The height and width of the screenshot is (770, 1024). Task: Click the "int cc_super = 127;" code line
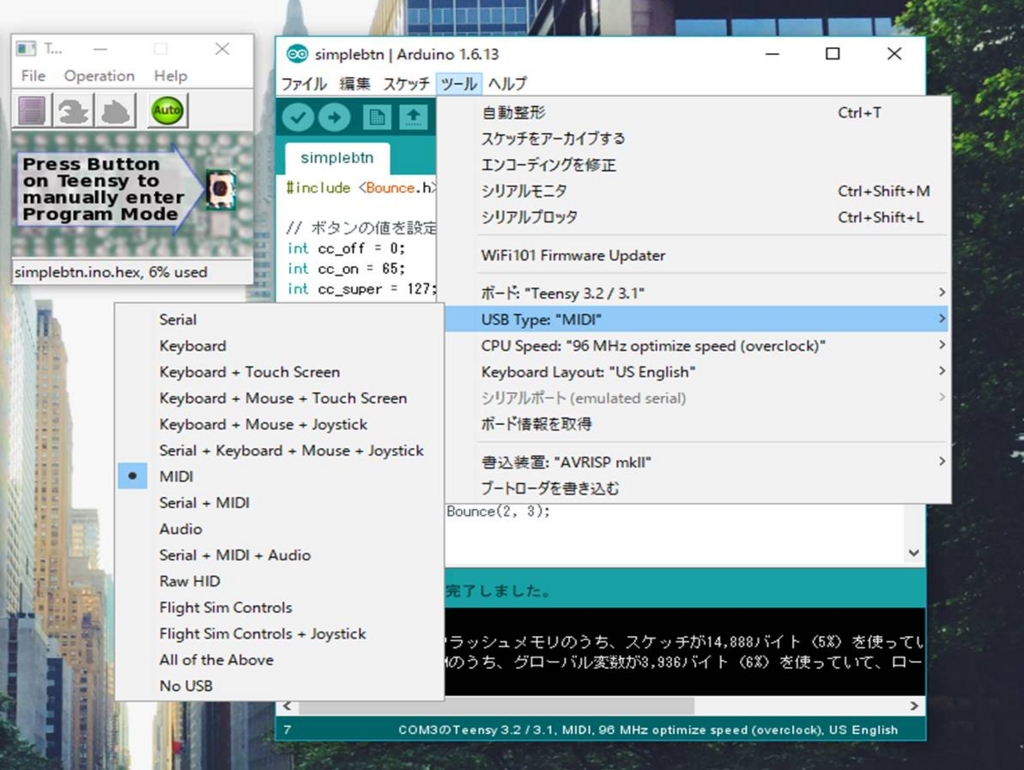pos(361,289)
